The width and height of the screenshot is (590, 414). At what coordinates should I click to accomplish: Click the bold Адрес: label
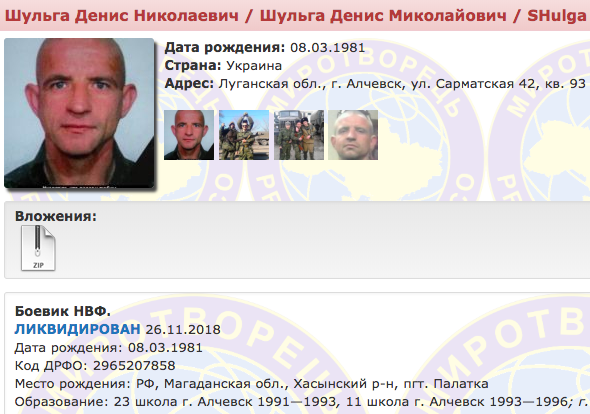189,84
